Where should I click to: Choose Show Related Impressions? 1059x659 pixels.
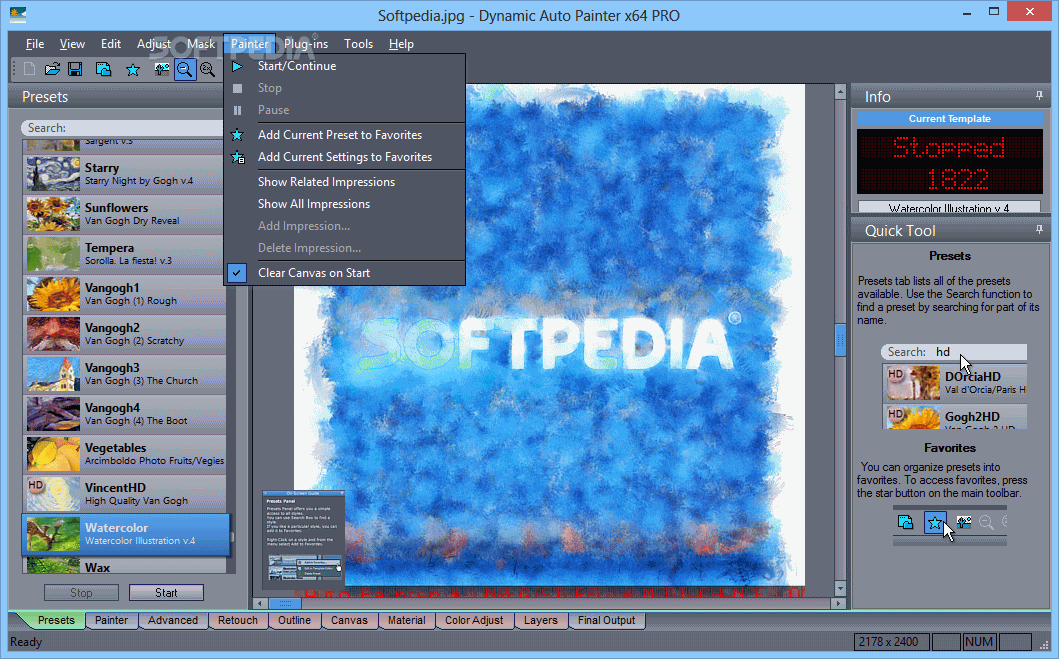pos(344,182)
